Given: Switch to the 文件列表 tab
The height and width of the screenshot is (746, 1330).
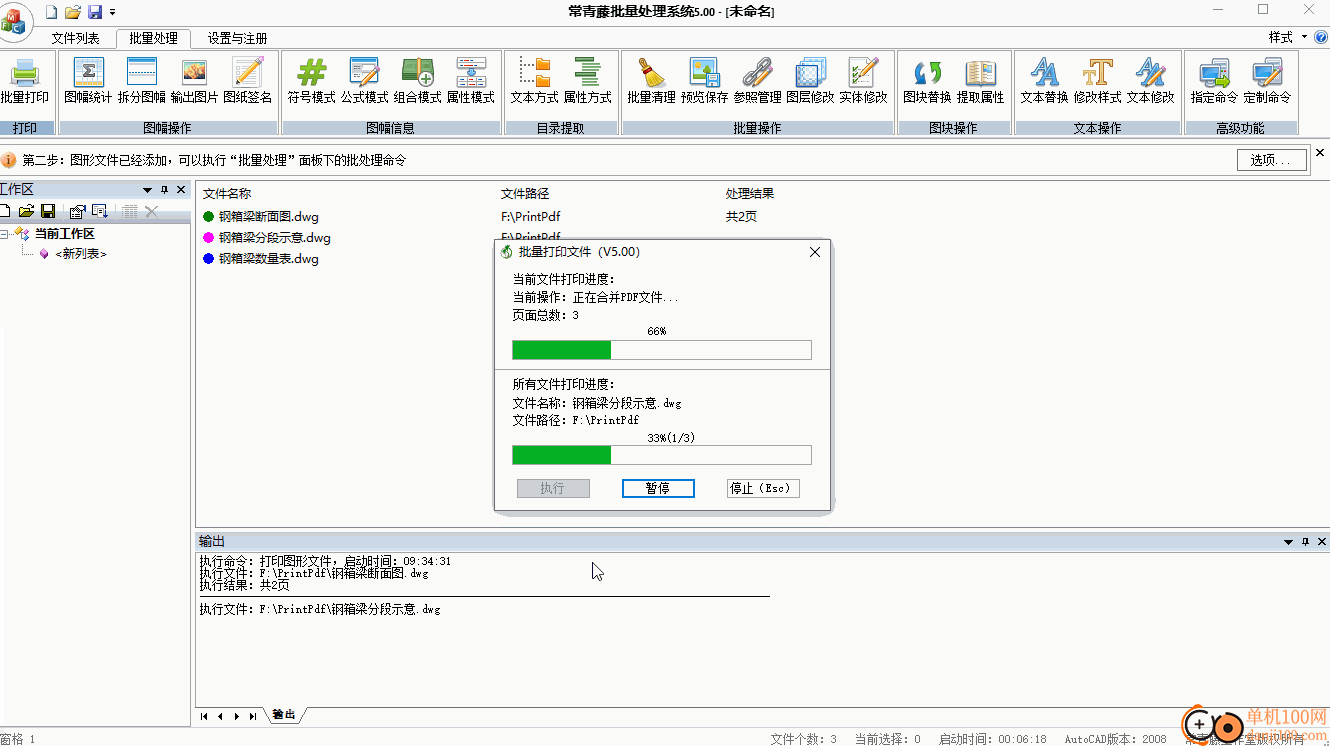Looking at the screenshot, I should tap(76, 38).
